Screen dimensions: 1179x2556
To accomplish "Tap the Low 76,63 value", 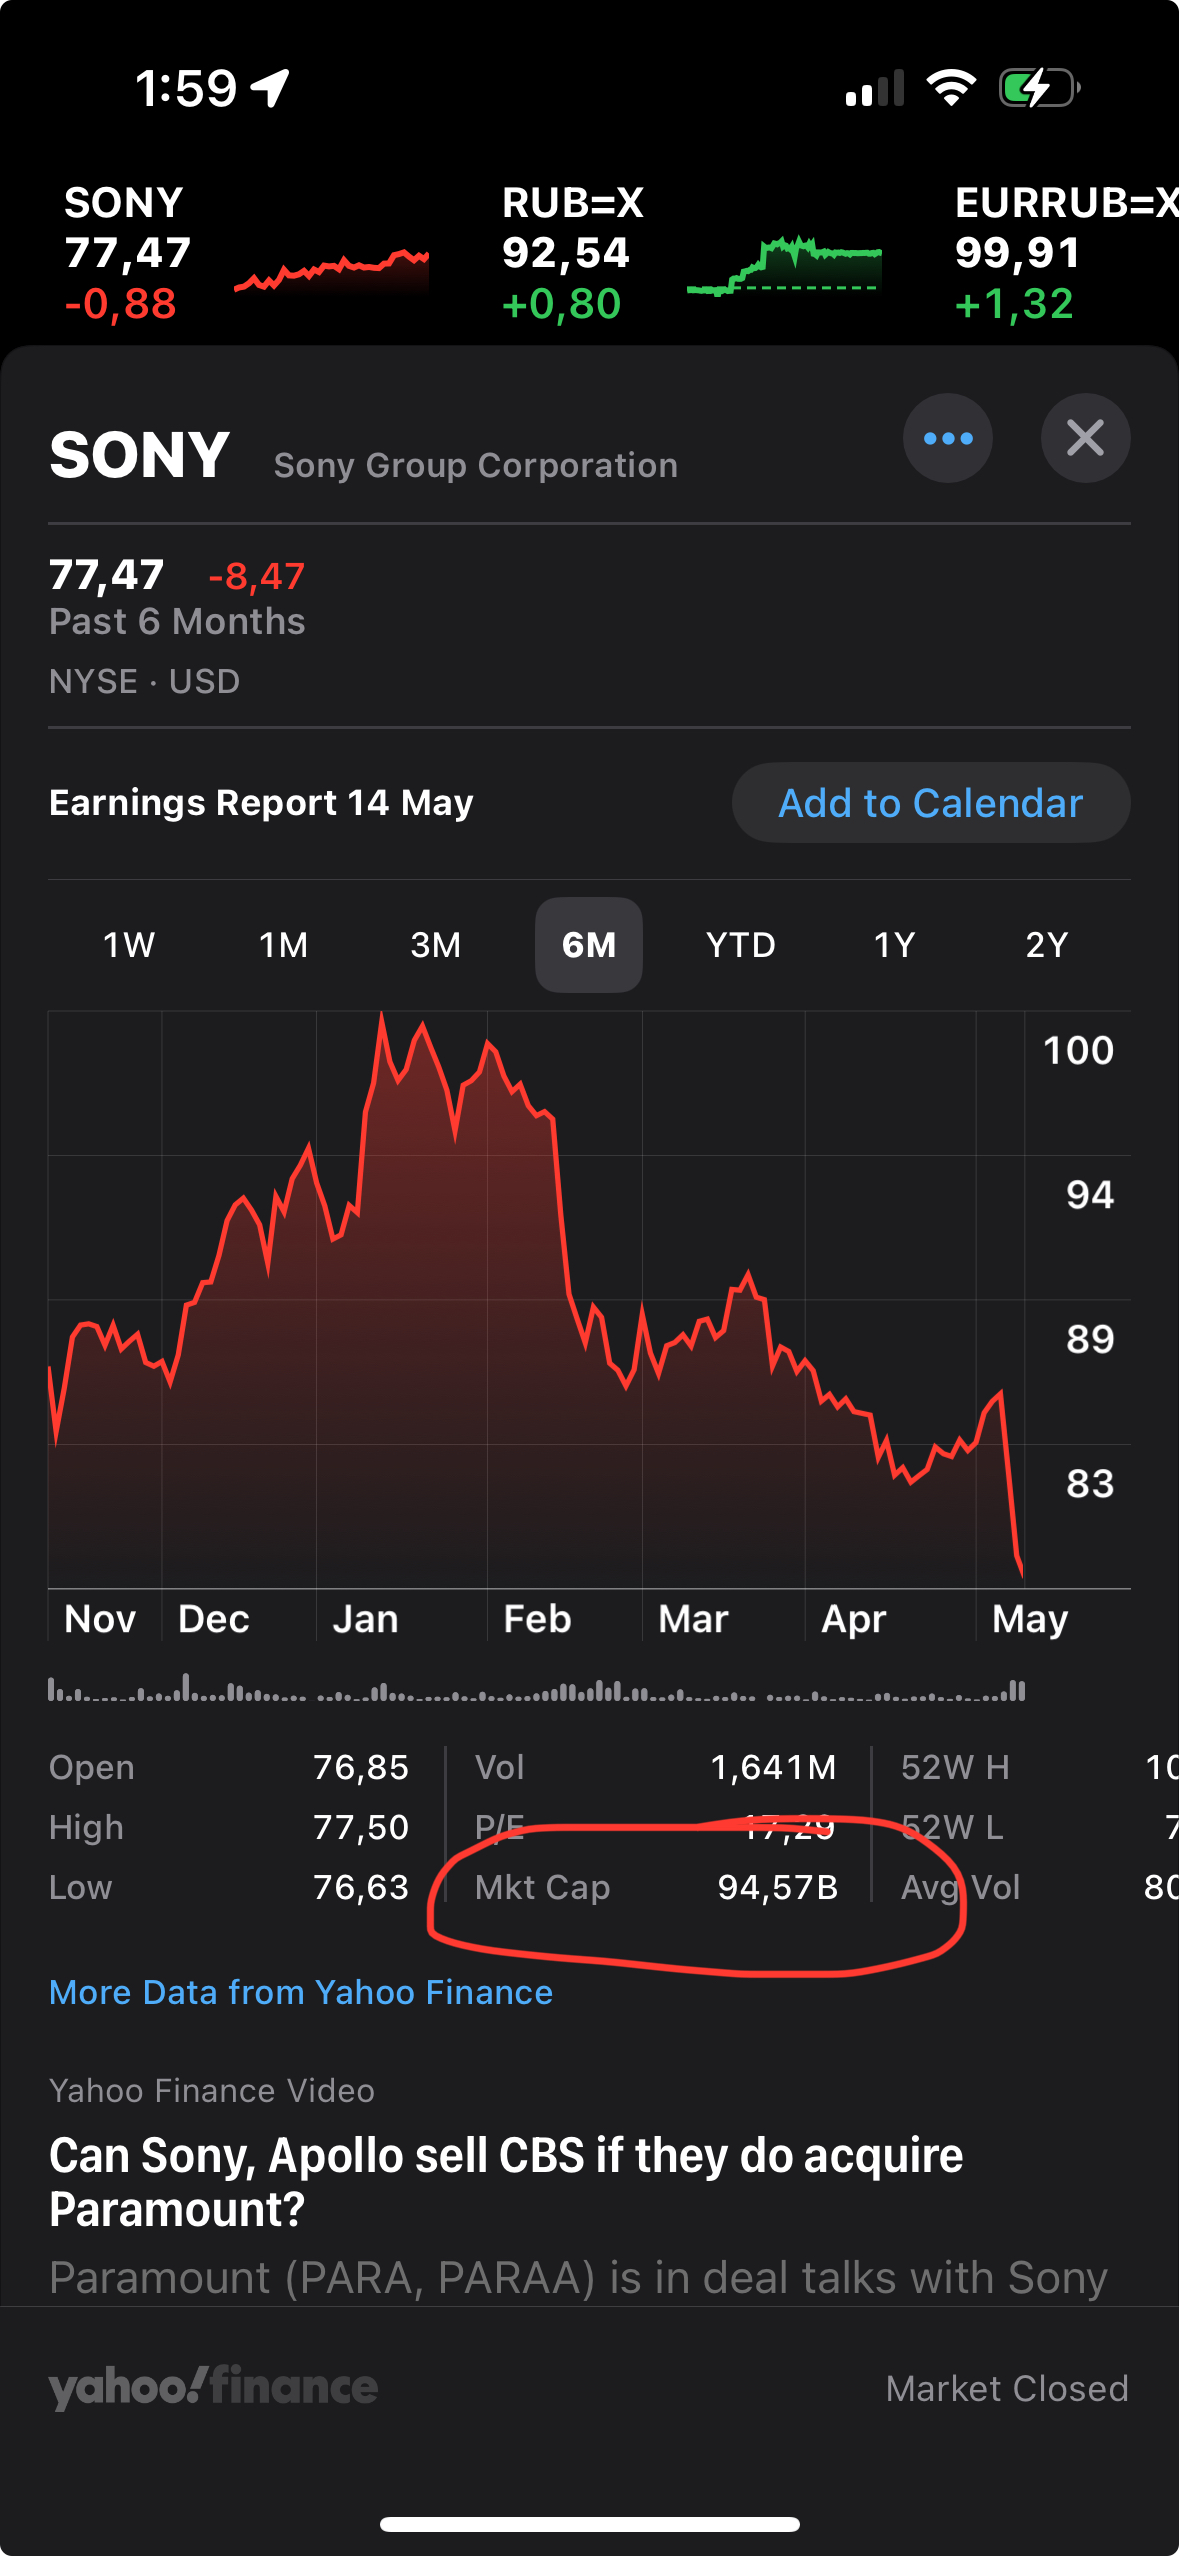I will 361,1887.
